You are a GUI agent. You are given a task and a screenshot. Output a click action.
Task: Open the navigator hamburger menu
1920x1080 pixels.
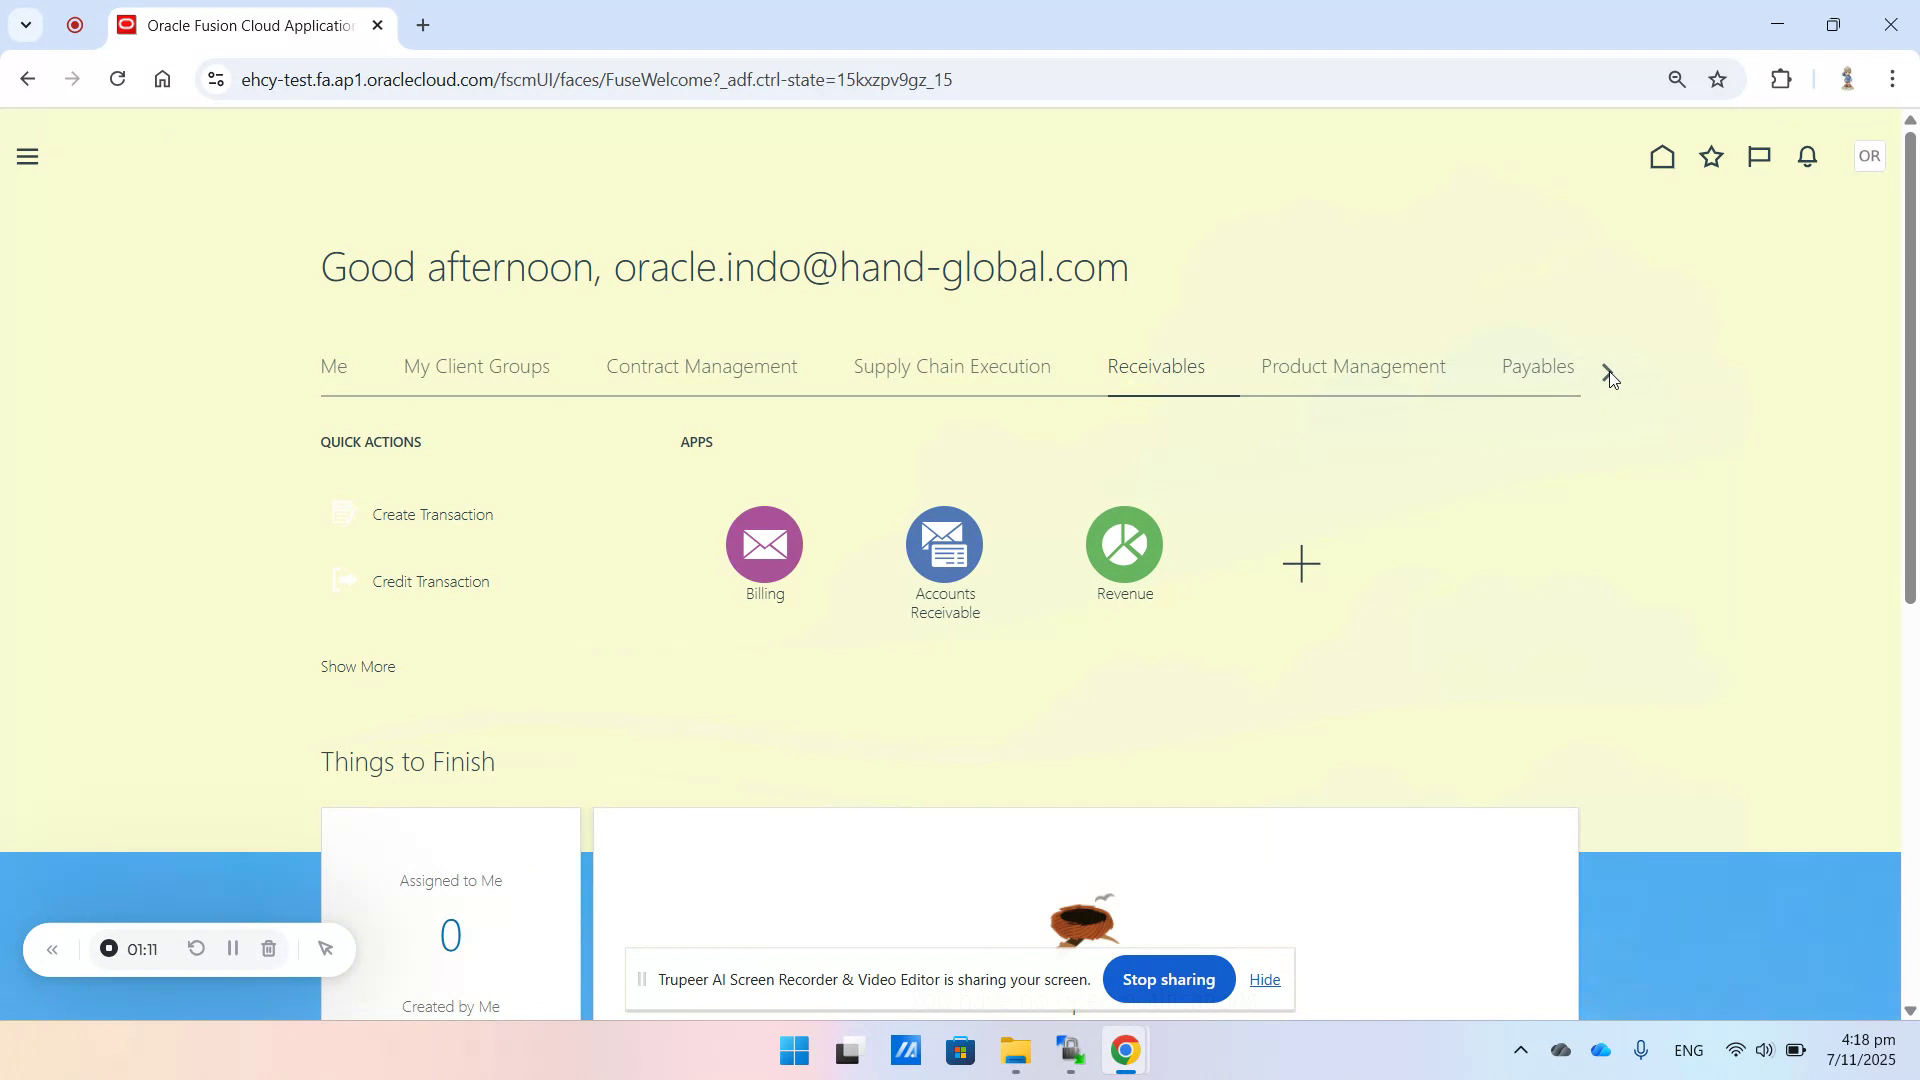tap(27, 156)
